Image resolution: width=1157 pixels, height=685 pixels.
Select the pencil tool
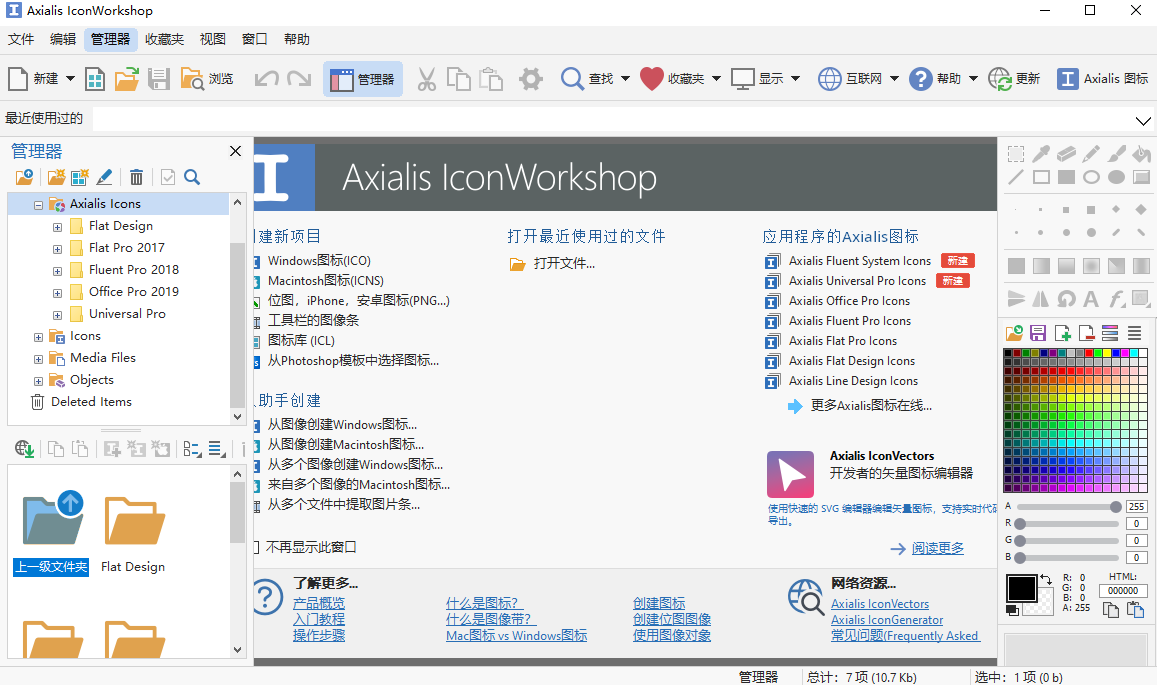(1091, 154)
